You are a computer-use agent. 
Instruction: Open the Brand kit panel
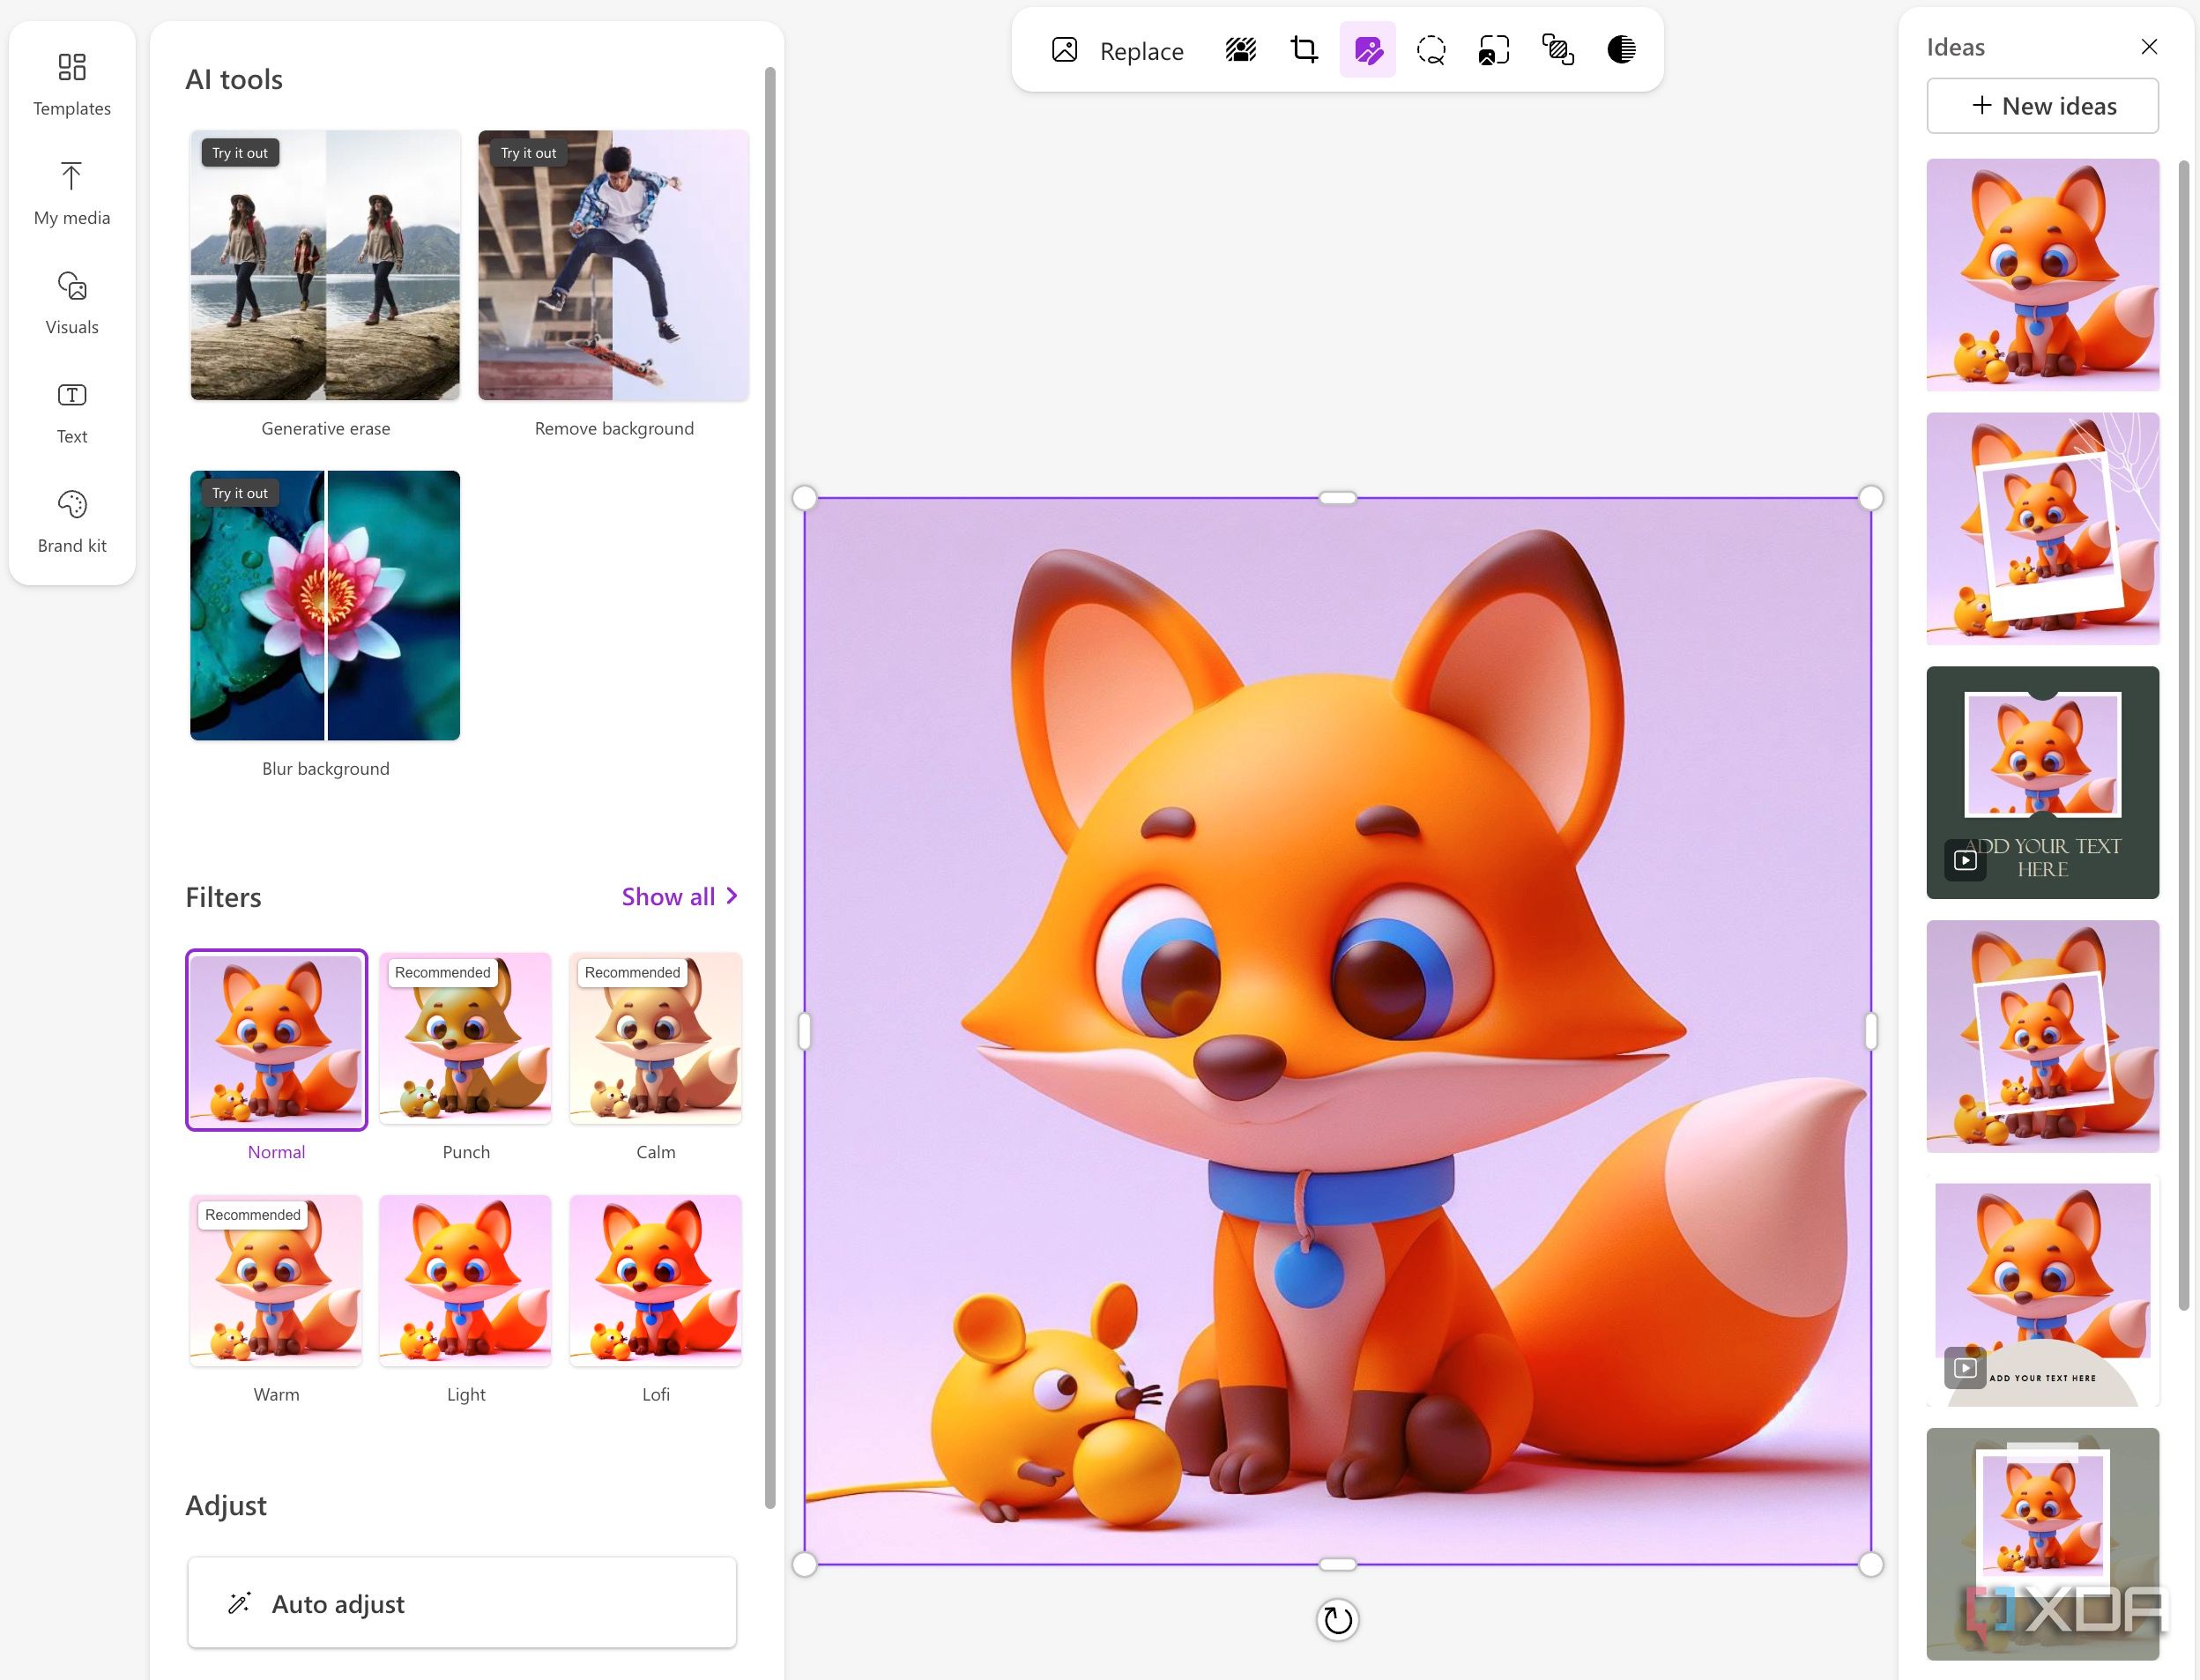[x=72, y=522]
